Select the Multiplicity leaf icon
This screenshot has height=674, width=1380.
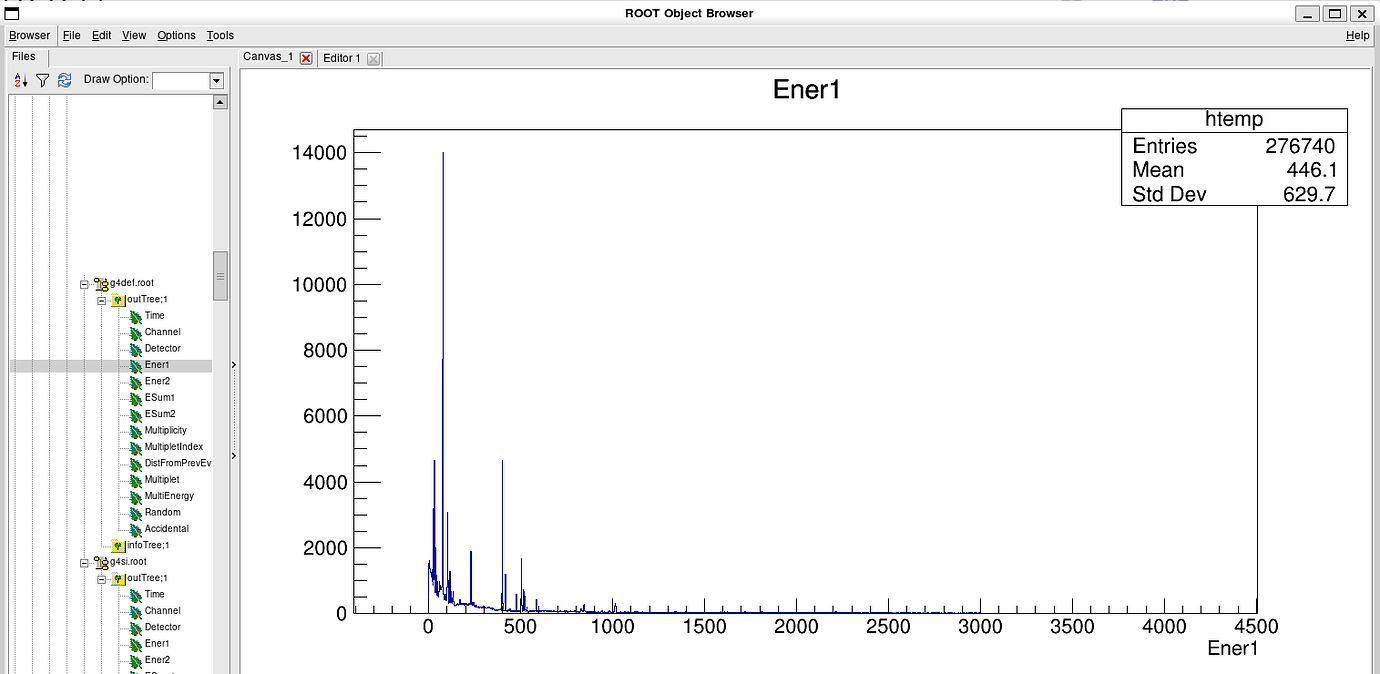pyautogui.click(x=136, y=431)
